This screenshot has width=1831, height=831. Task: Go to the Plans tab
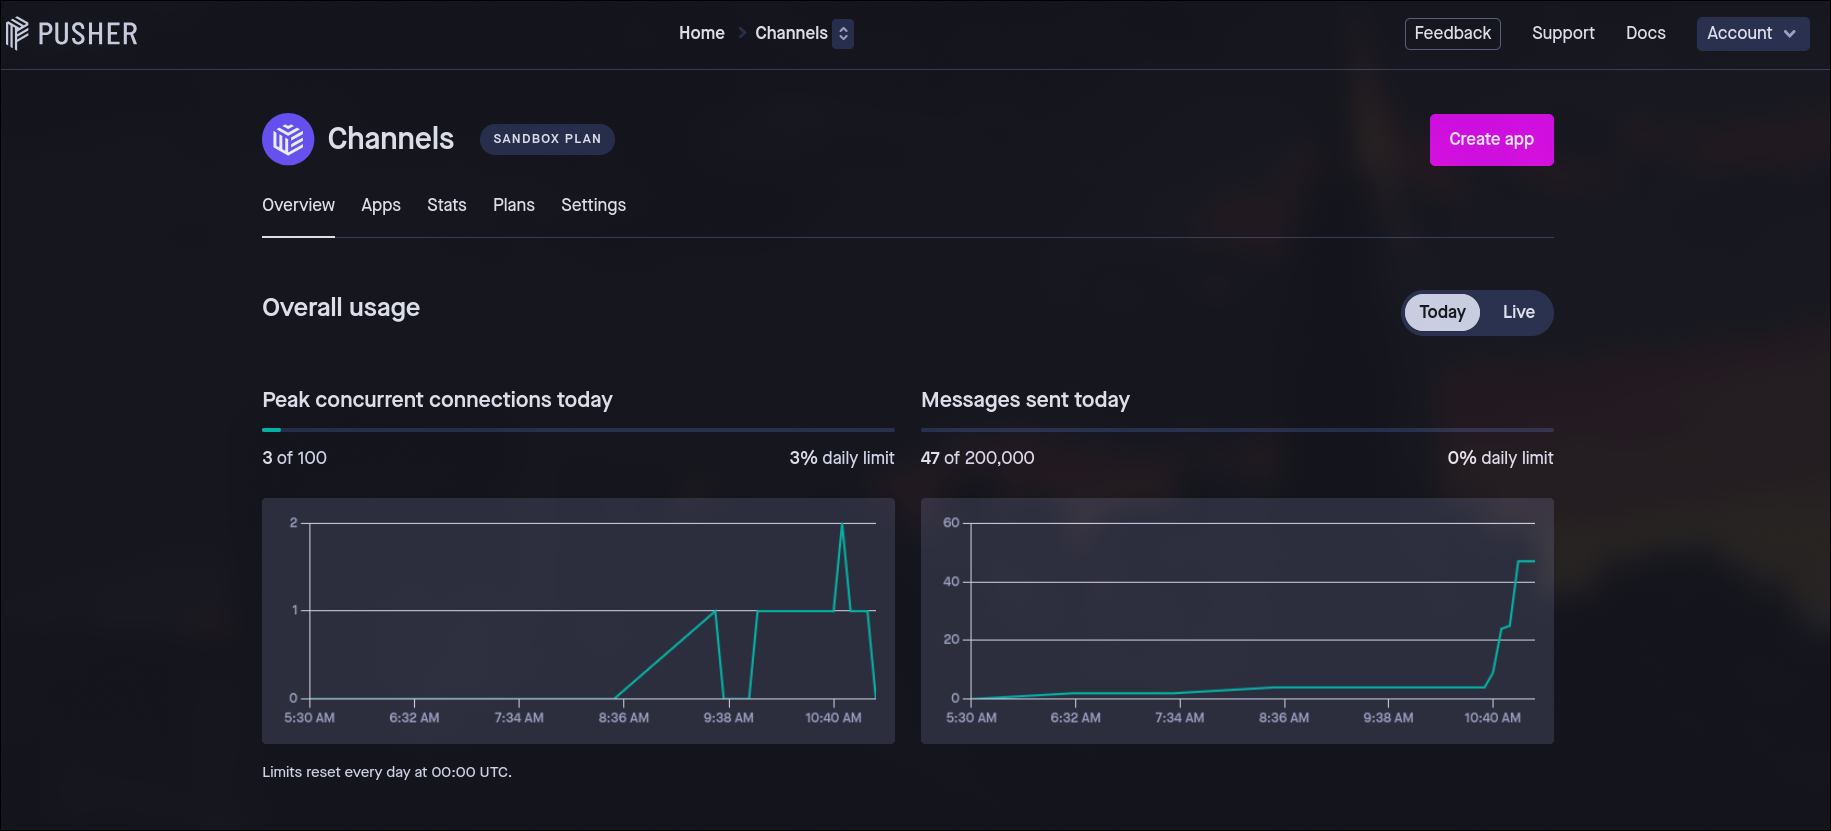click(514, 205)
